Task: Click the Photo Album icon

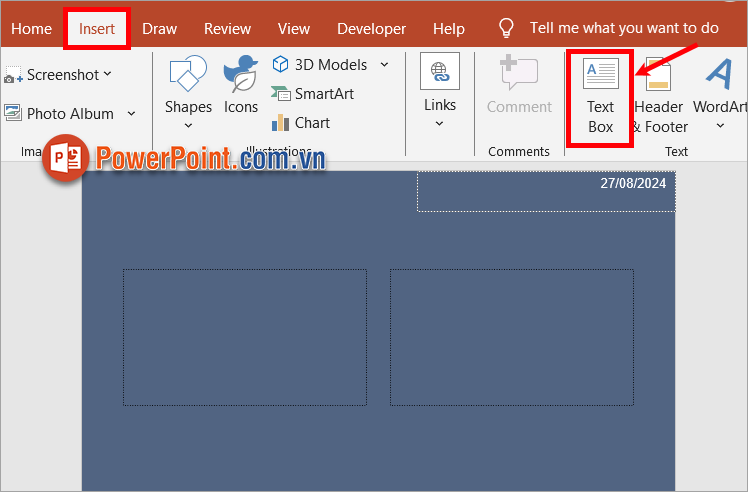Action: point(13,113)
